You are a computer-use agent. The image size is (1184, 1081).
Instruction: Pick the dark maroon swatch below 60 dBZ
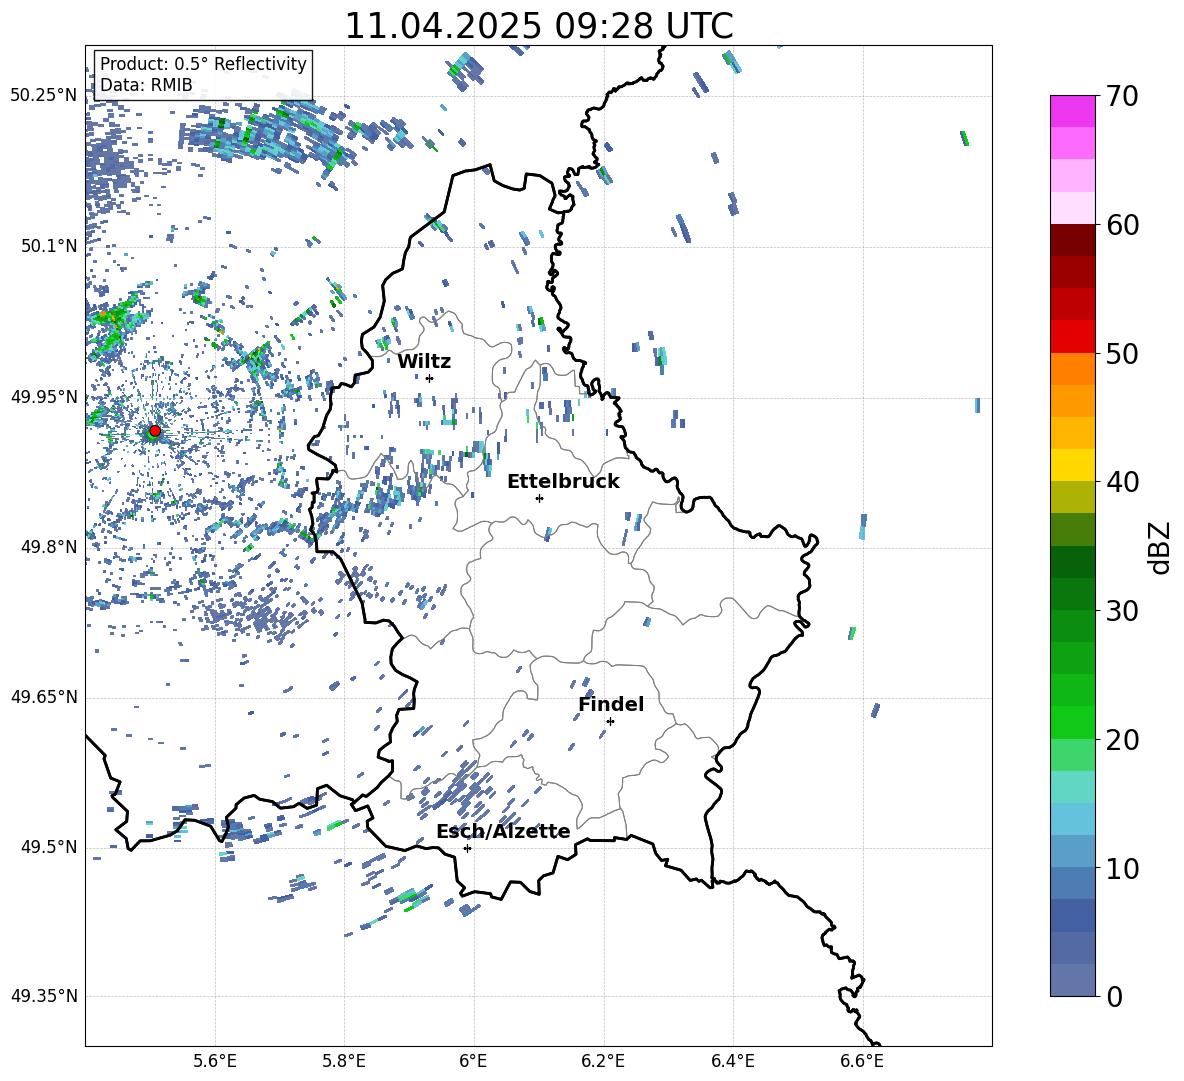tap(1073, 240)
